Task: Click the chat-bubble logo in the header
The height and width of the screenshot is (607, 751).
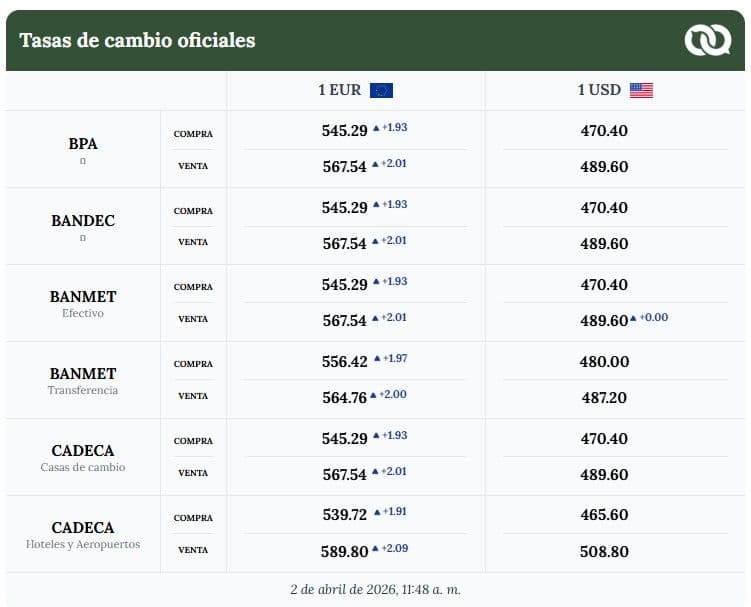Action: [707, 40]
